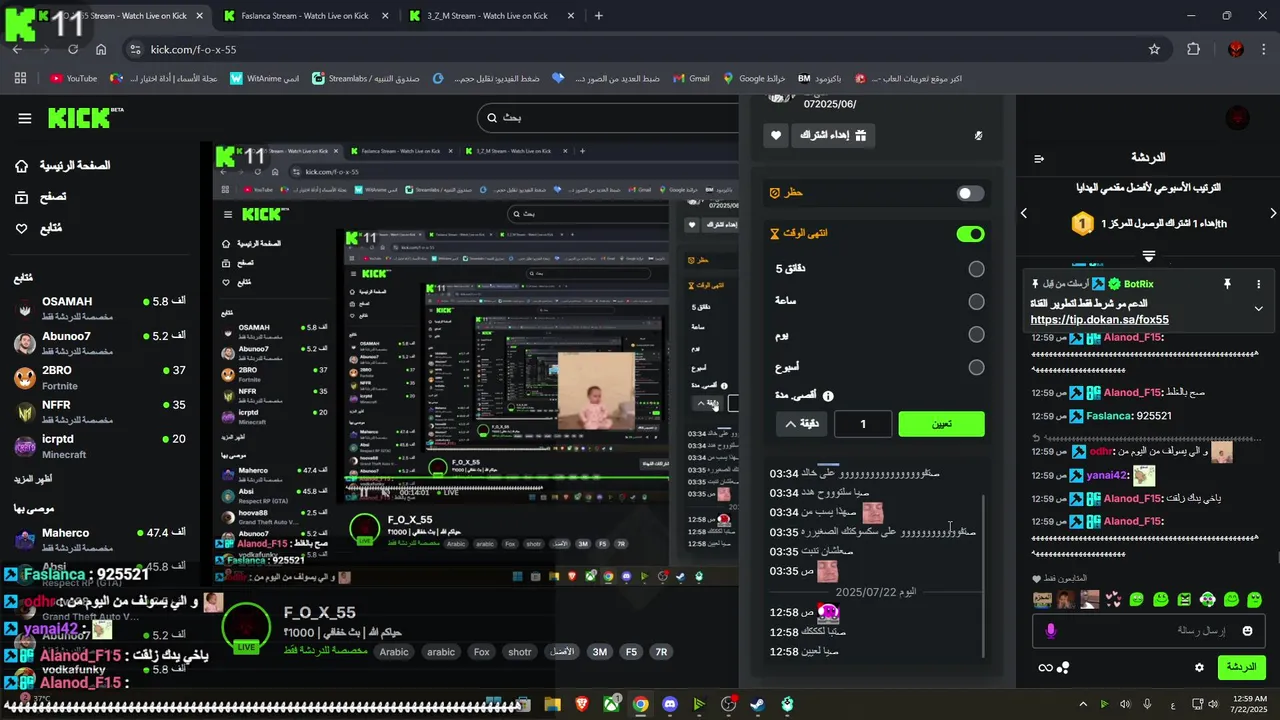
Task: Open the browser extensions puzzle icon
Action: (x=1193, y=49)
